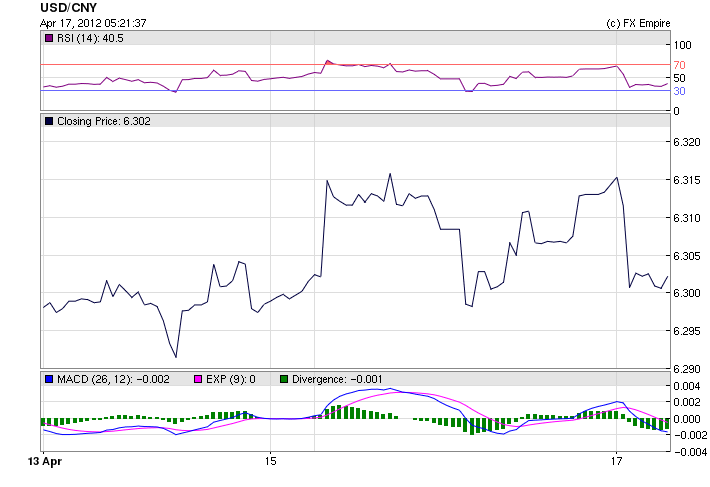Click the 6.315 price axis label
Viewport: 710px width, 487px height.
[x=686, y=180]
